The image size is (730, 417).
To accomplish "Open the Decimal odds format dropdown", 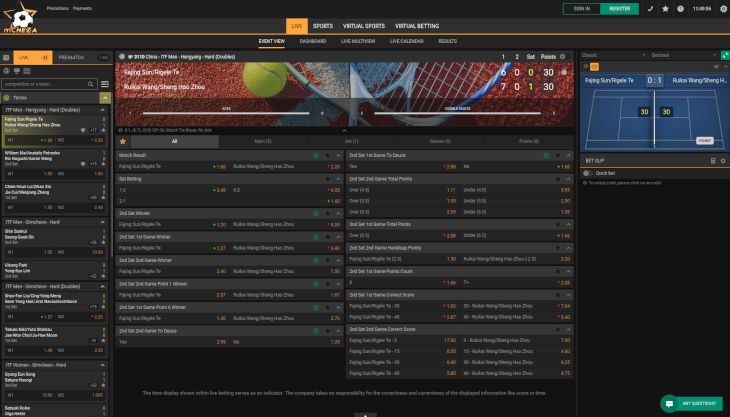I will tap(684, 55).
